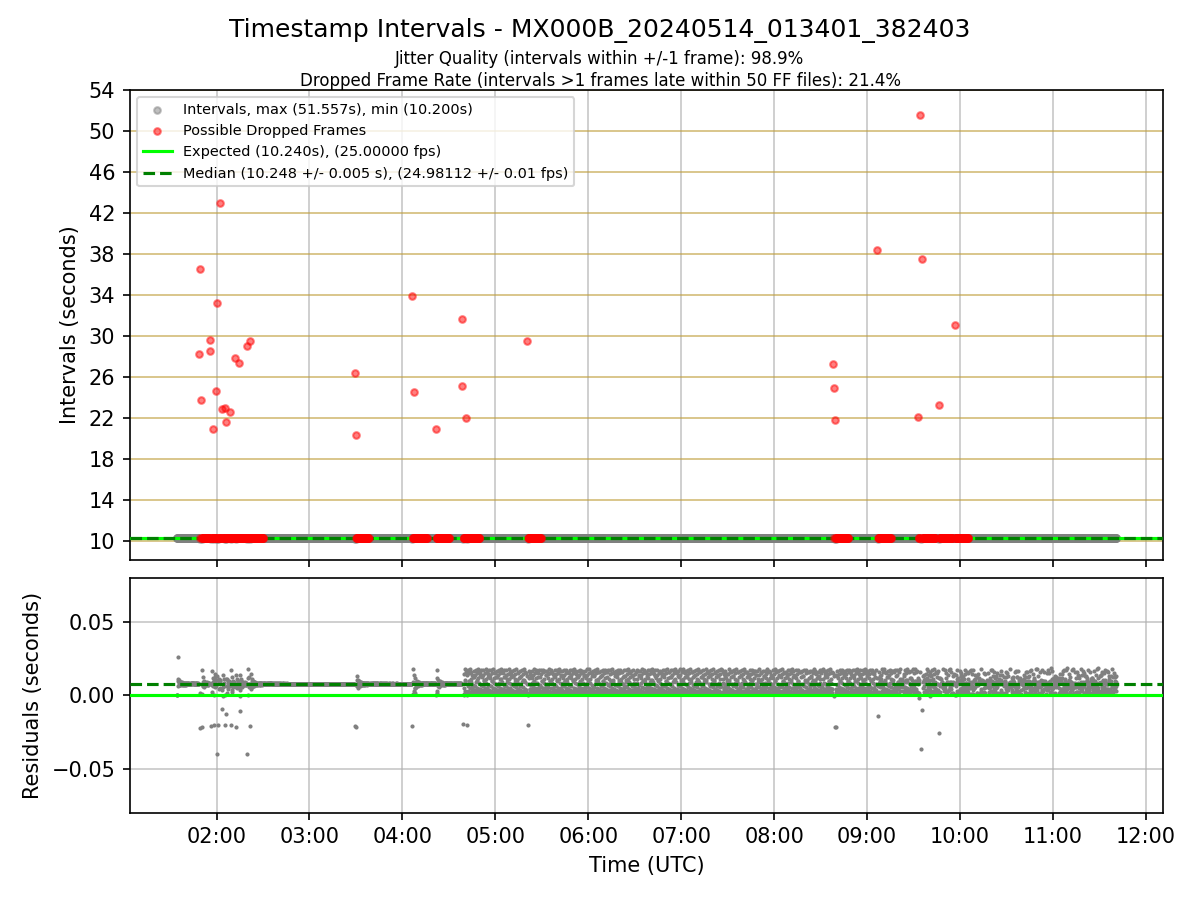Click the 10:00 time tick label
Viewport: 1200px width, 900px height.
click(960, 834)
